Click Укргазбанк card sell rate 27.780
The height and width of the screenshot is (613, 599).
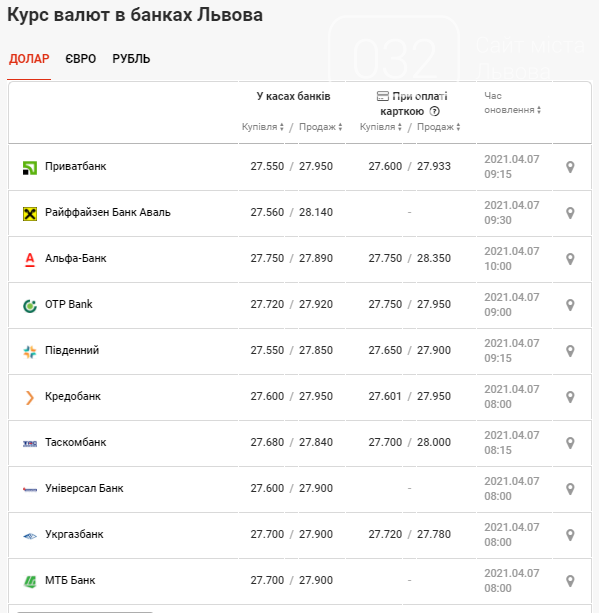(x=434, y=534)
